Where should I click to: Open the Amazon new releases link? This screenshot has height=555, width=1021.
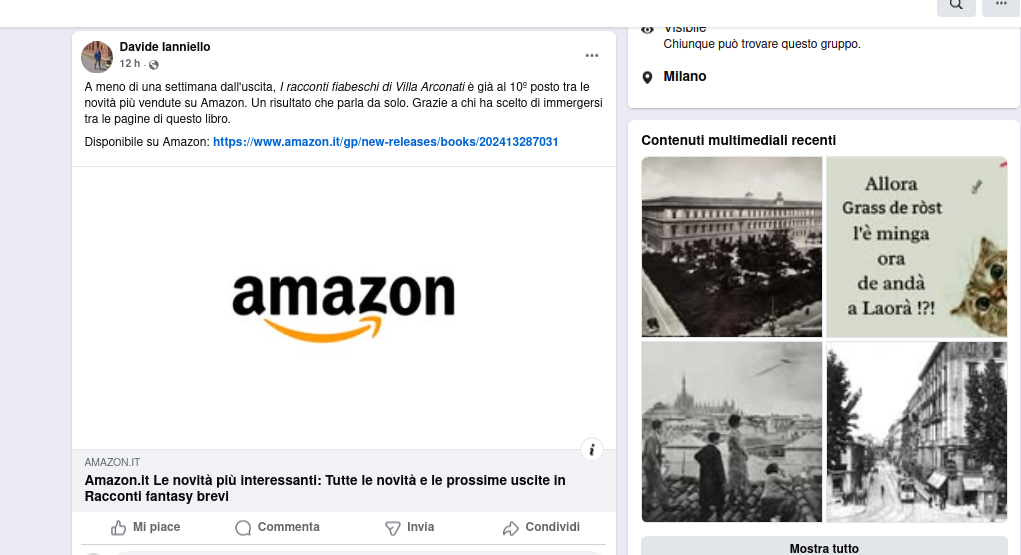385,142
